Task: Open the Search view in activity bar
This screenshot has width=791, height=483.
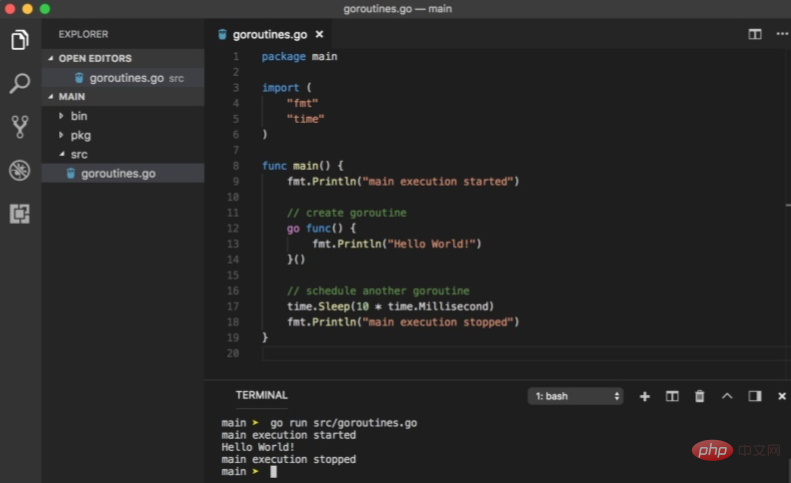Action: (20, 83)
